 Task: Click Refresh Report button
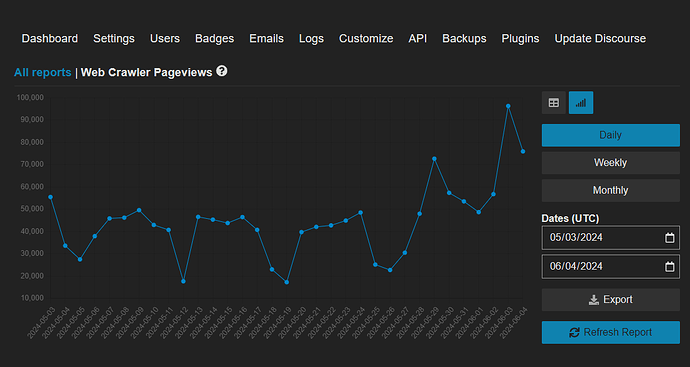[x=611, y=332]
